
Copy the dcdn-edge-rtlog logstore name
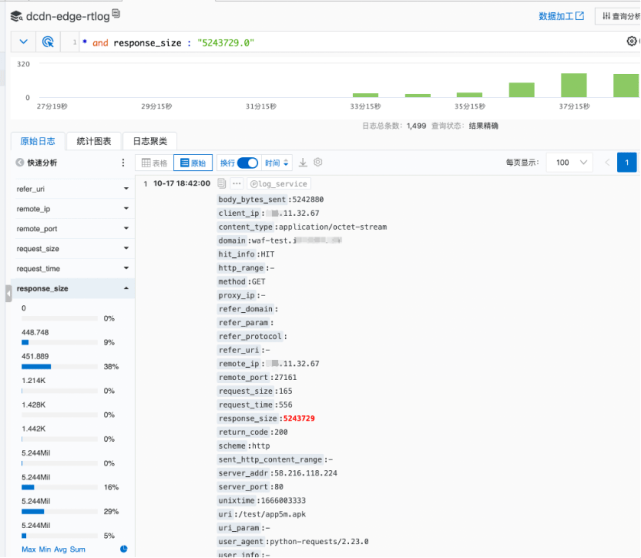(x=118, y=13)
